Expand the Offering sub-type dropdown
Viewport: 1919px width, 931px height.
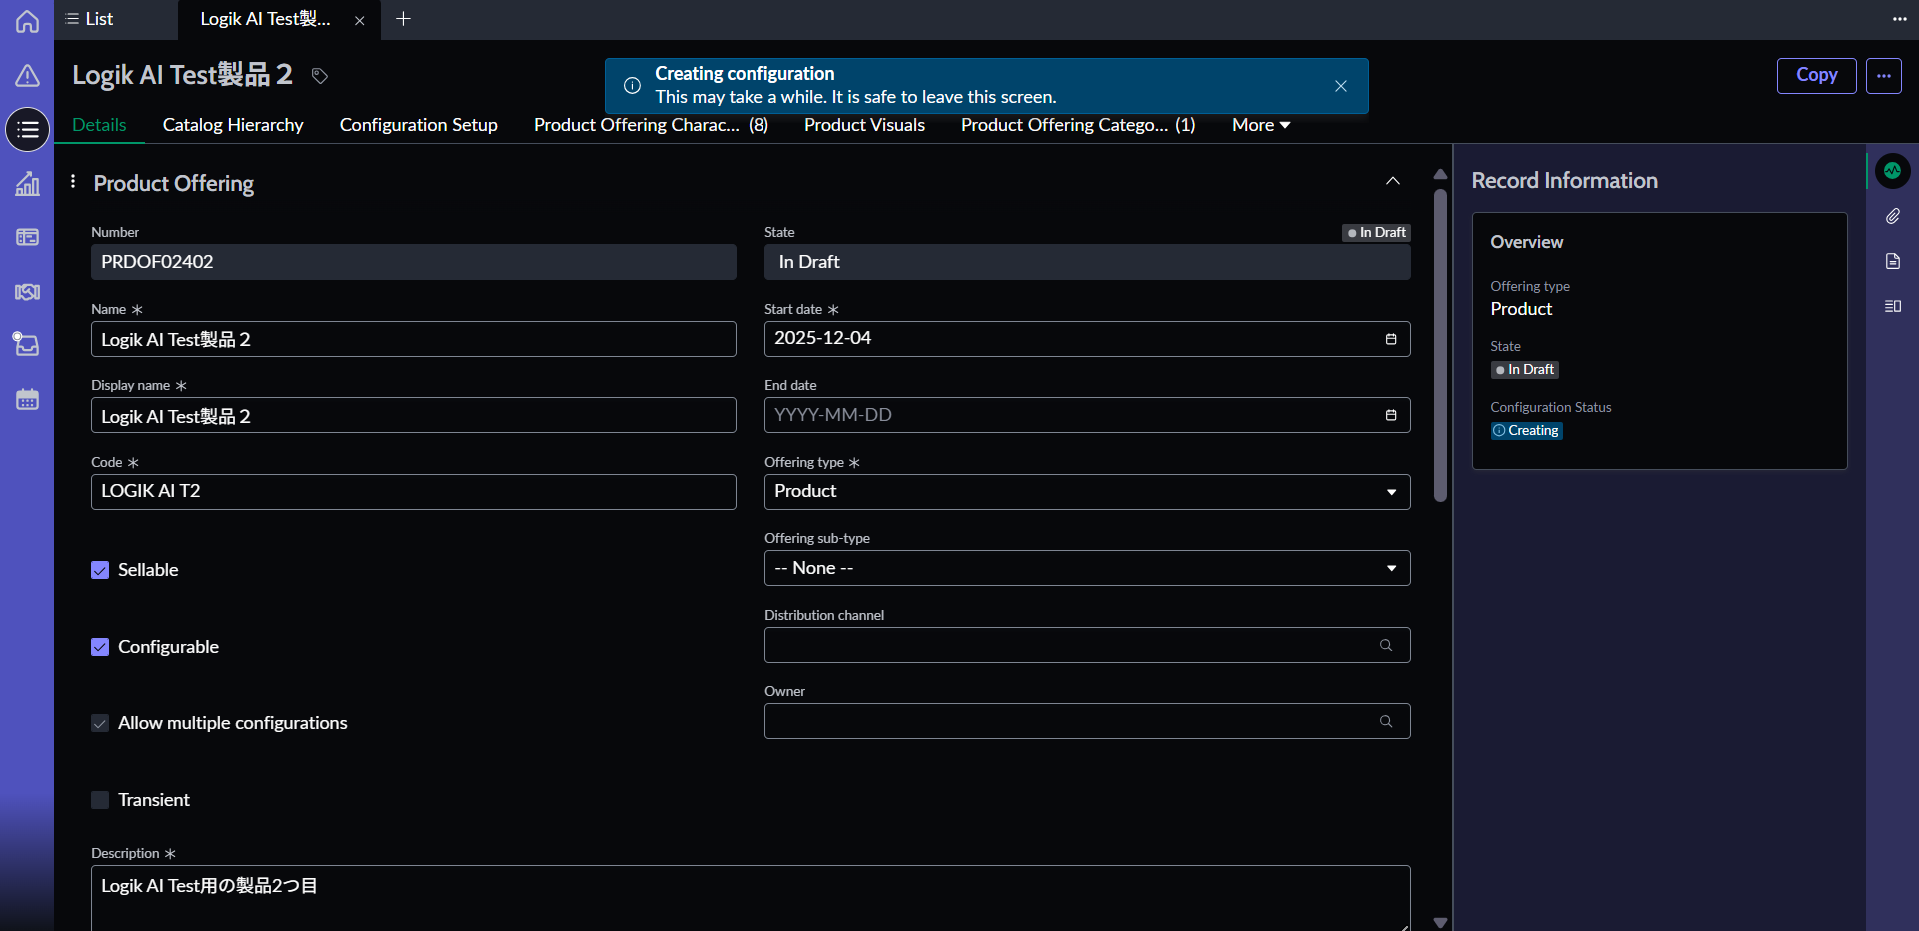pyautogui.click(x=1086, y=568)
